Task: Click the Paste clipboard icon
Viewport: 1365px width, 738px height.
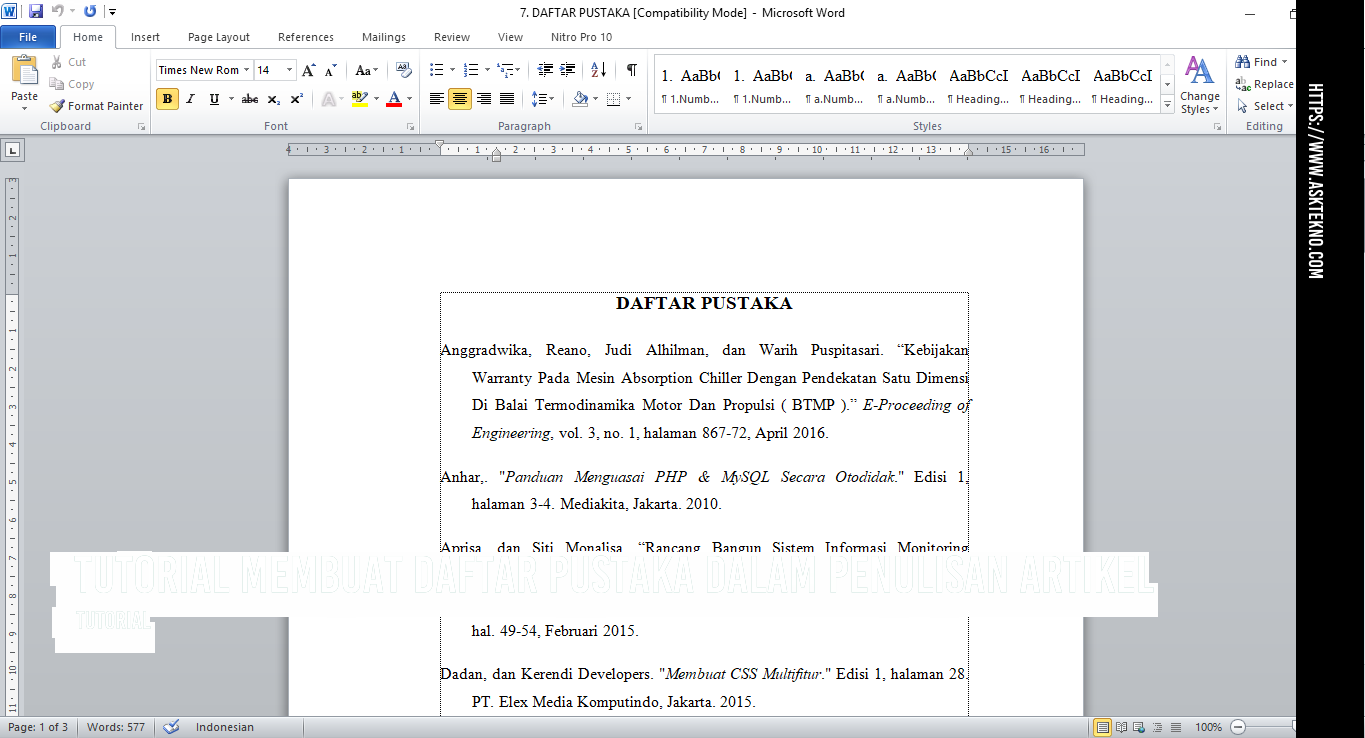Action: coord(24,71)
